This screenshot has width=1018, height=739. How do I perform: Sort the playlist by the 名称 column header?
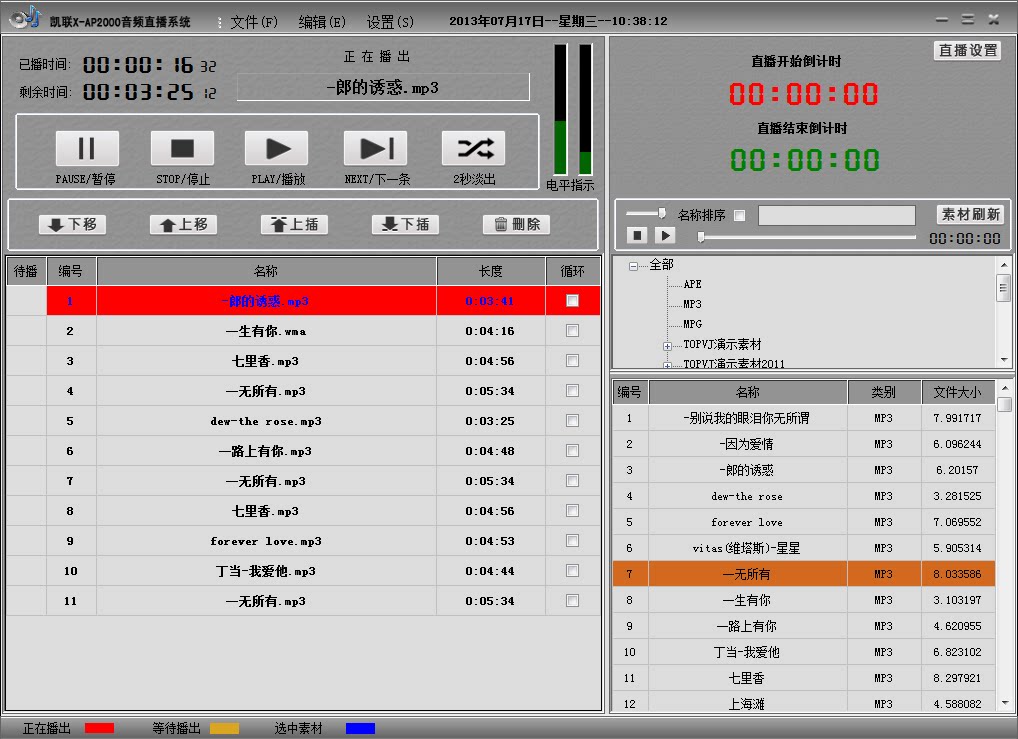click(x=266, y=271)
